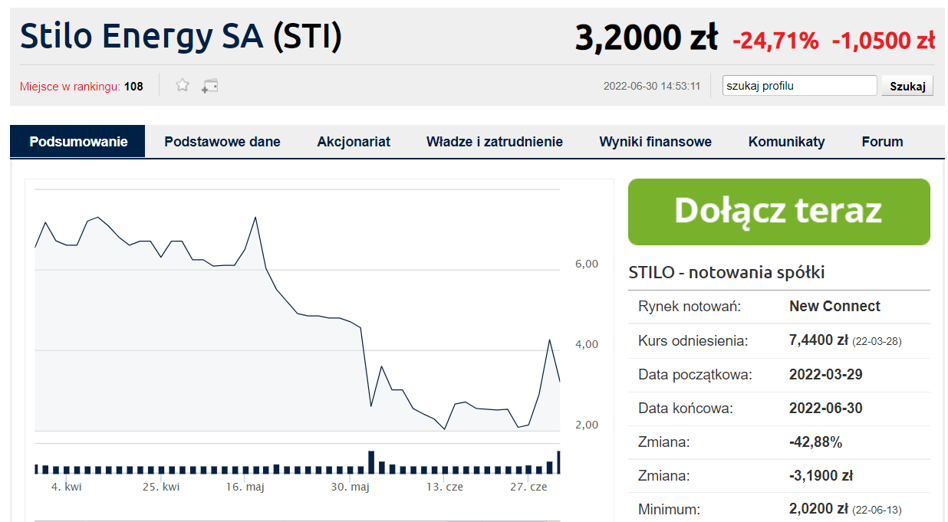Click the 25. kwi date axis label
Screen dimensions: 948x522
tap(161, 487)
